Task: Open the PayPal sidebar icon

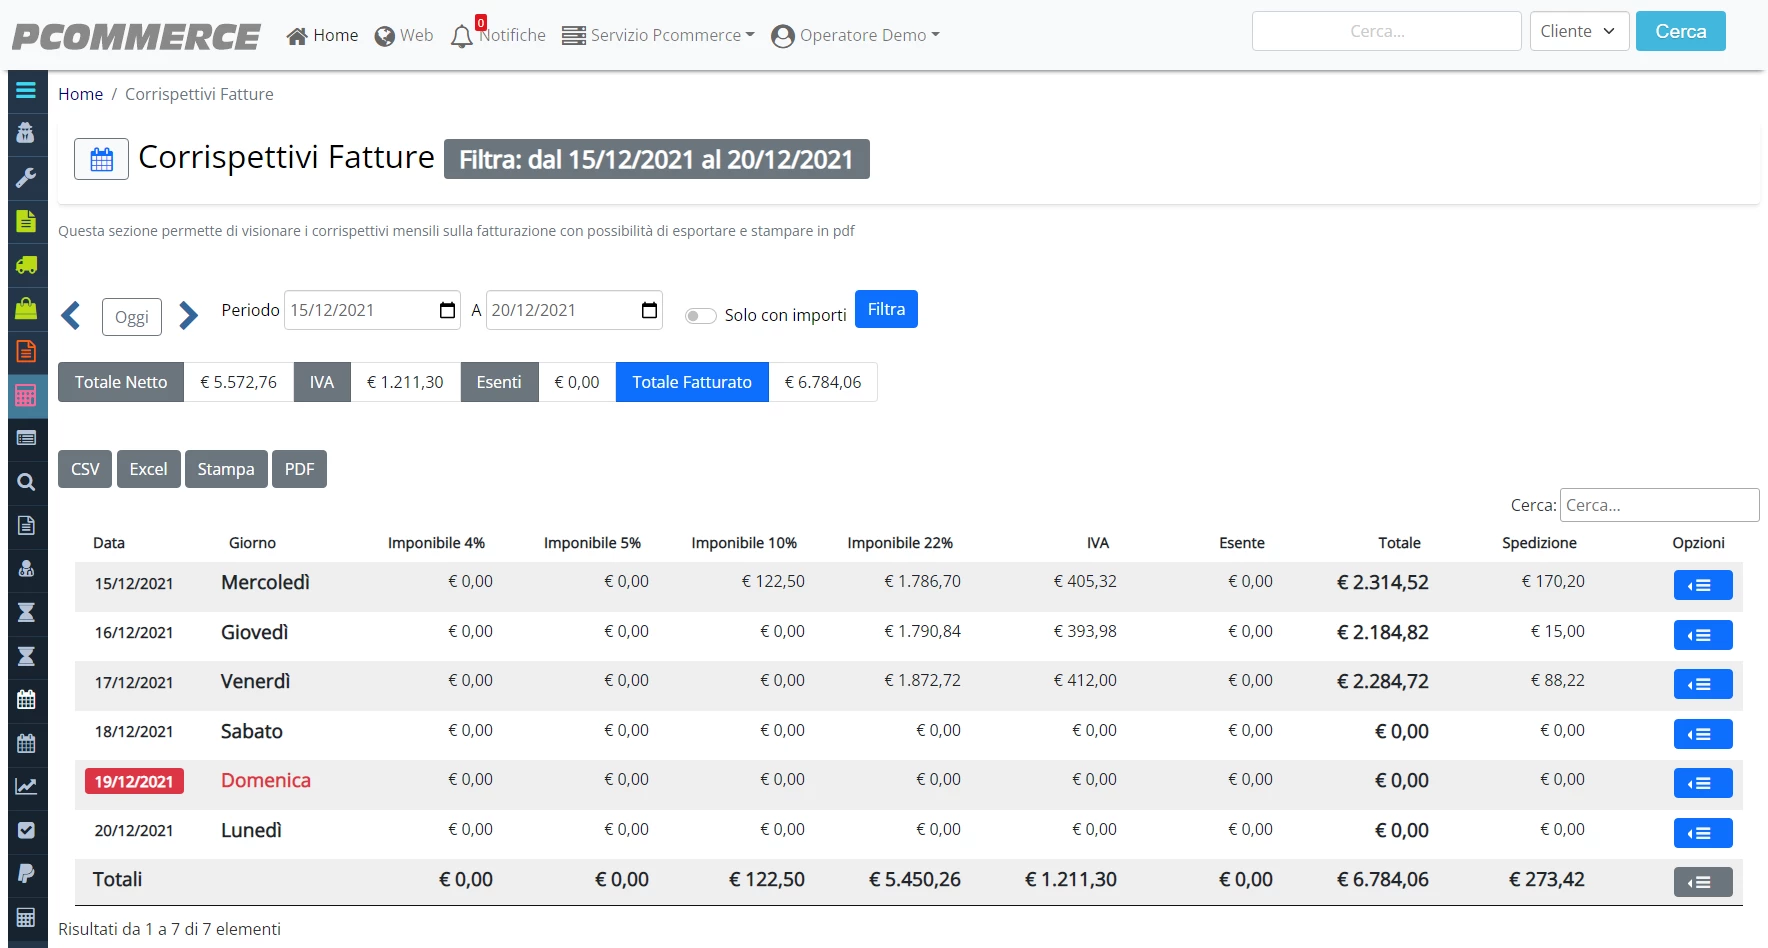Action: coord(26,873)
